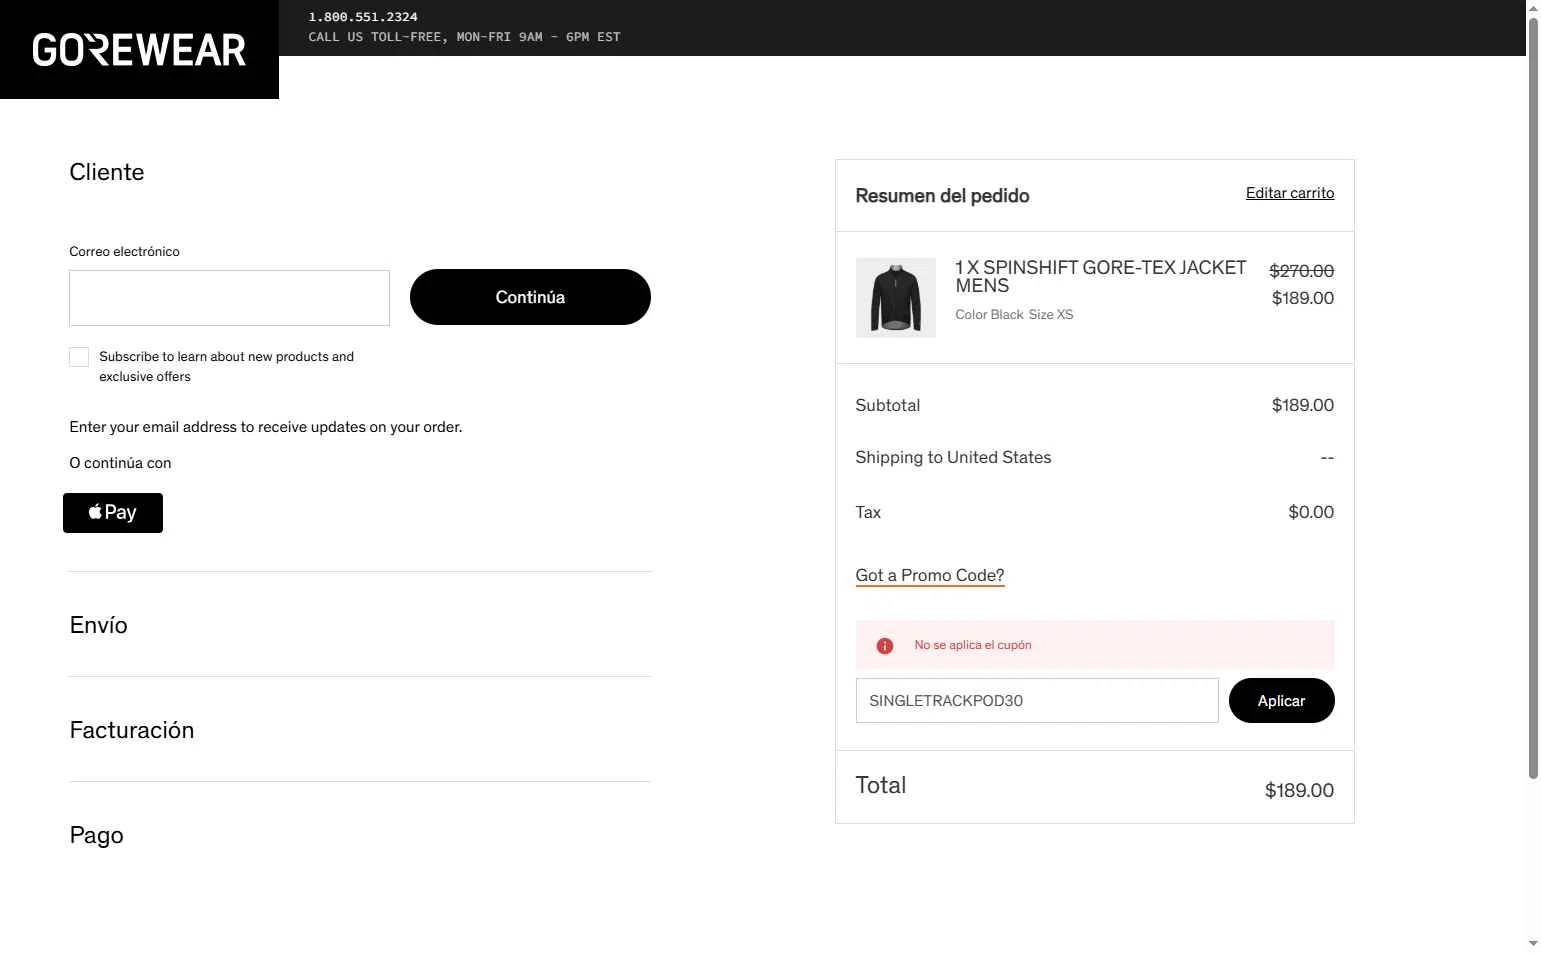Click the red coupon error info icon
The width and height of the screenshot is (1541, 953).
885,646
